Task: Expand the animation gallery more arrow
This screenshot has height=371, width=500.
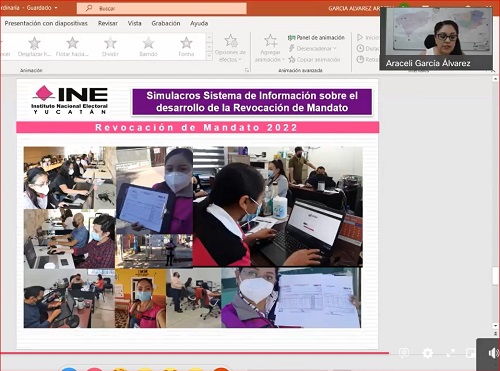Action: 209,56
